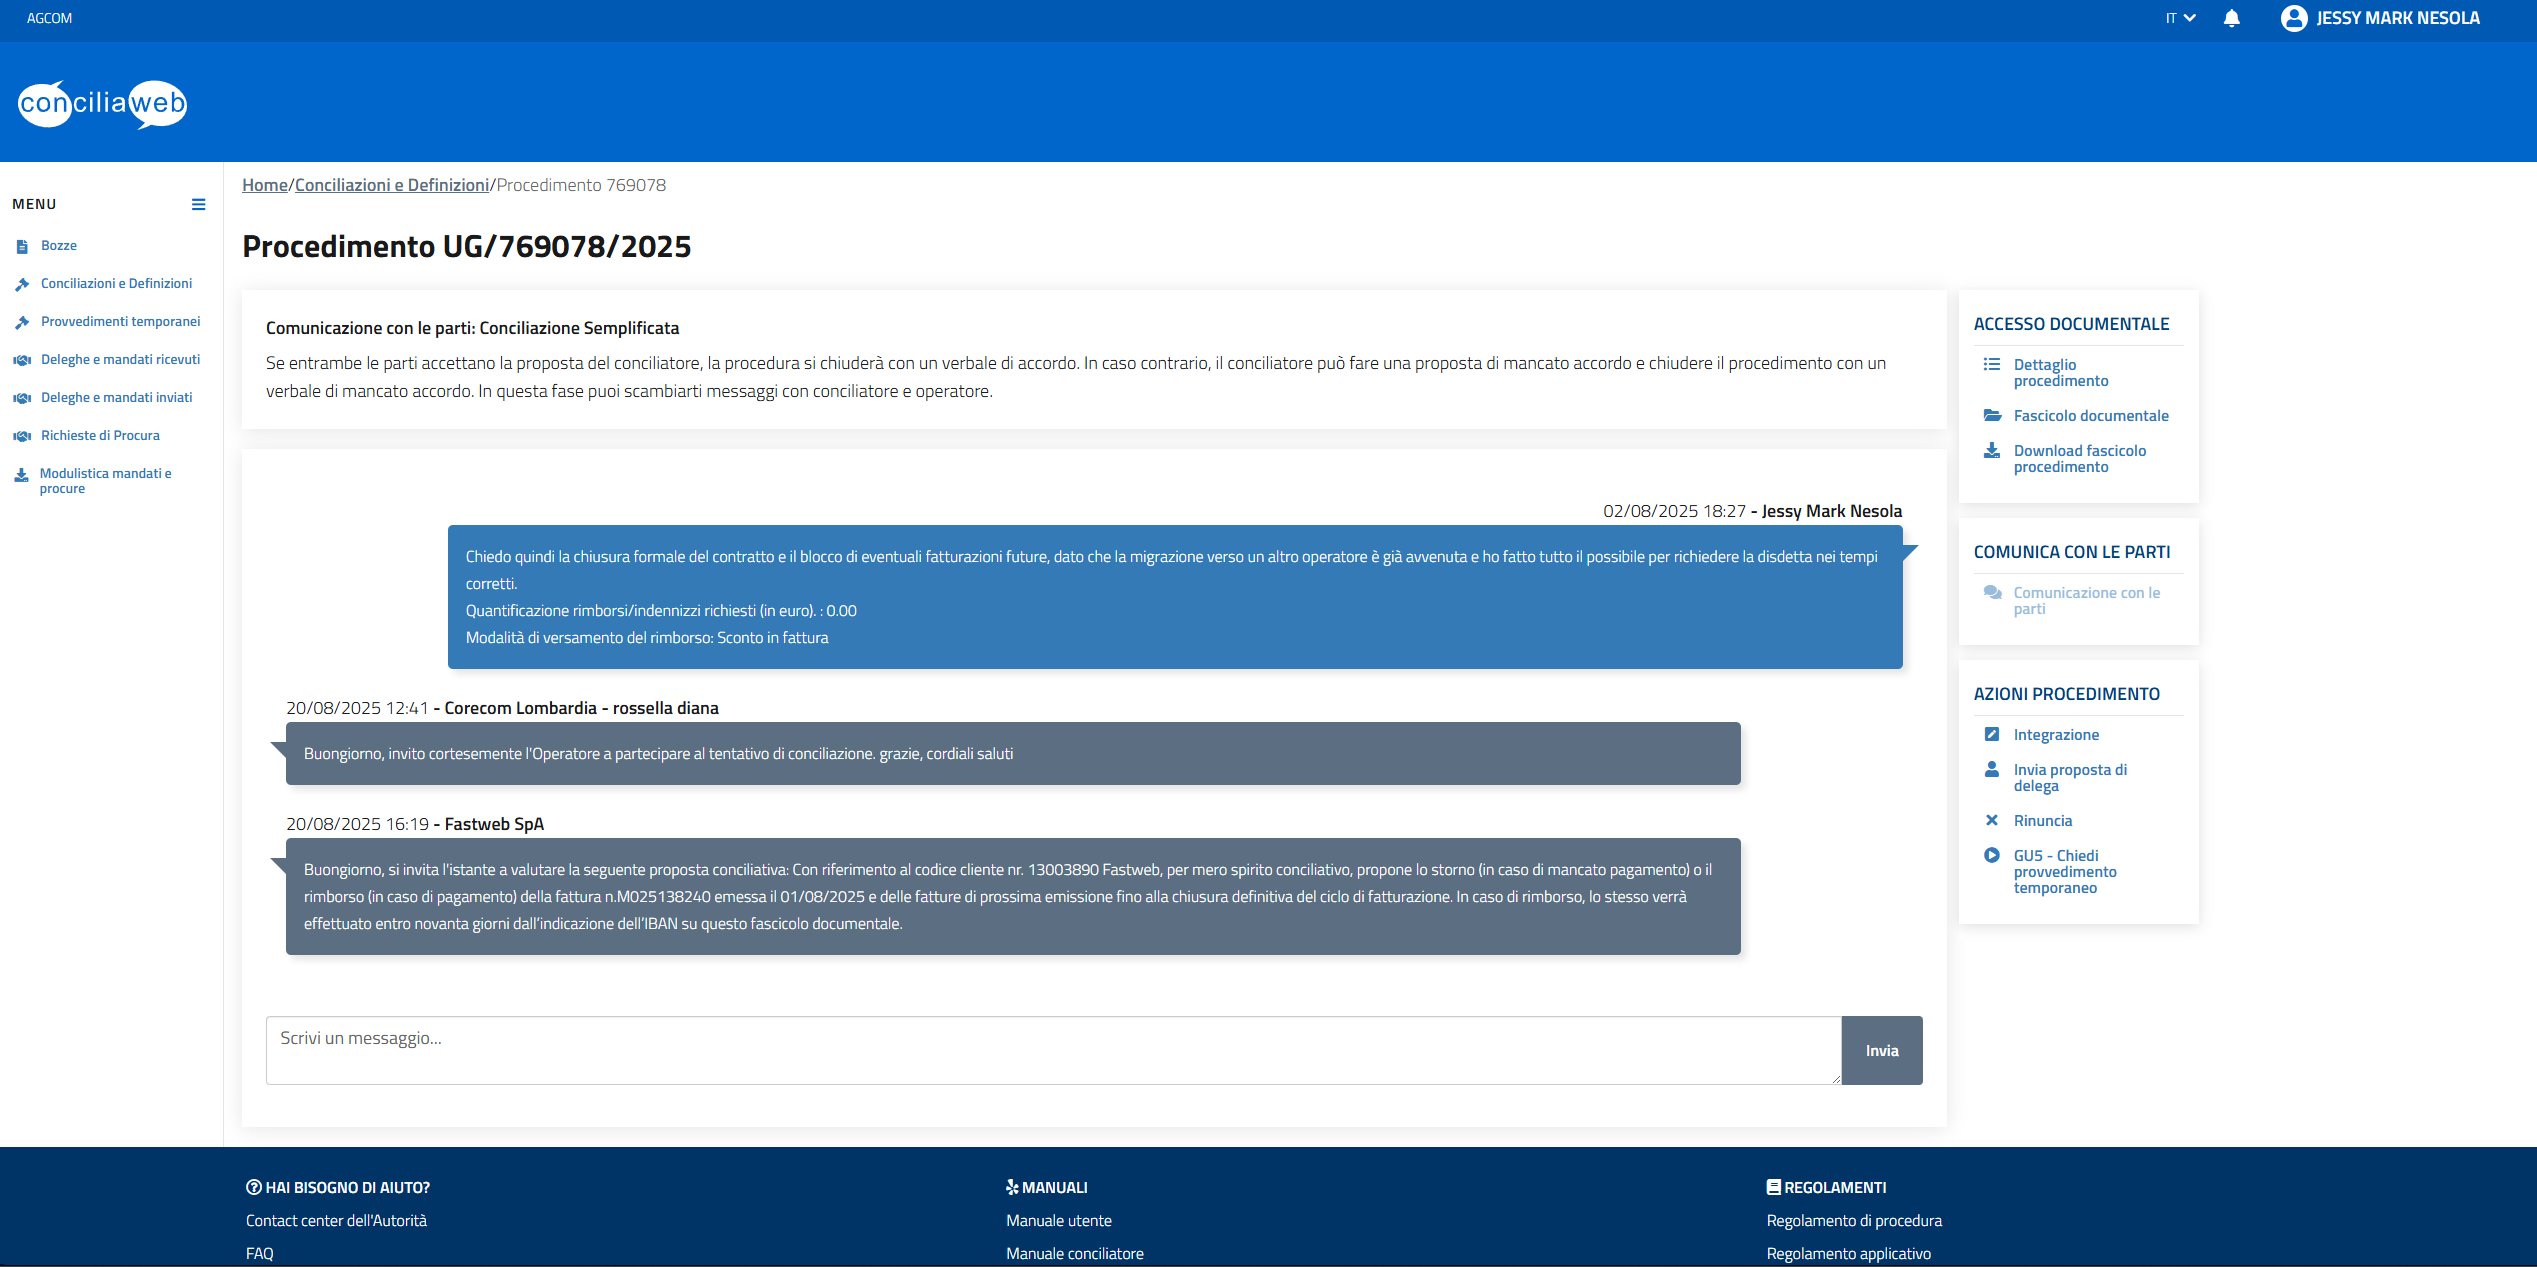
Task: Click Invia proposta di delega link
Action: [x=2069, y=777]
